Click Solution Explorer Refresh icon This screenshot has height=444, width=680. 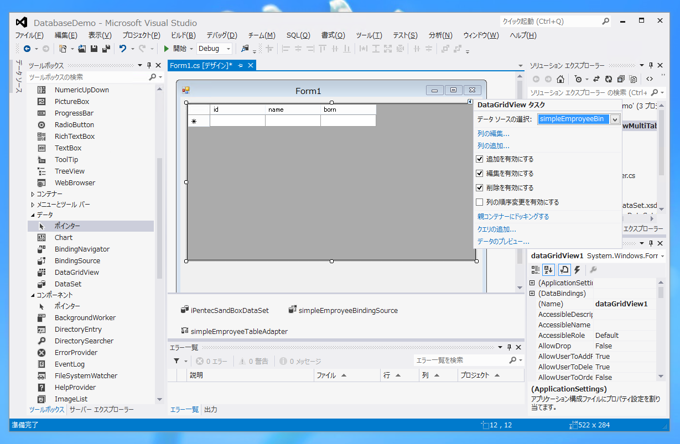click(x=608, y=79)
